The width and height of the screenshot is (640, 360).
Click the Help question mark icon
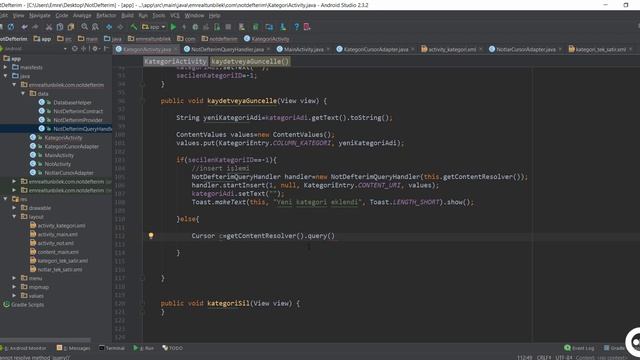click(296, 27)
